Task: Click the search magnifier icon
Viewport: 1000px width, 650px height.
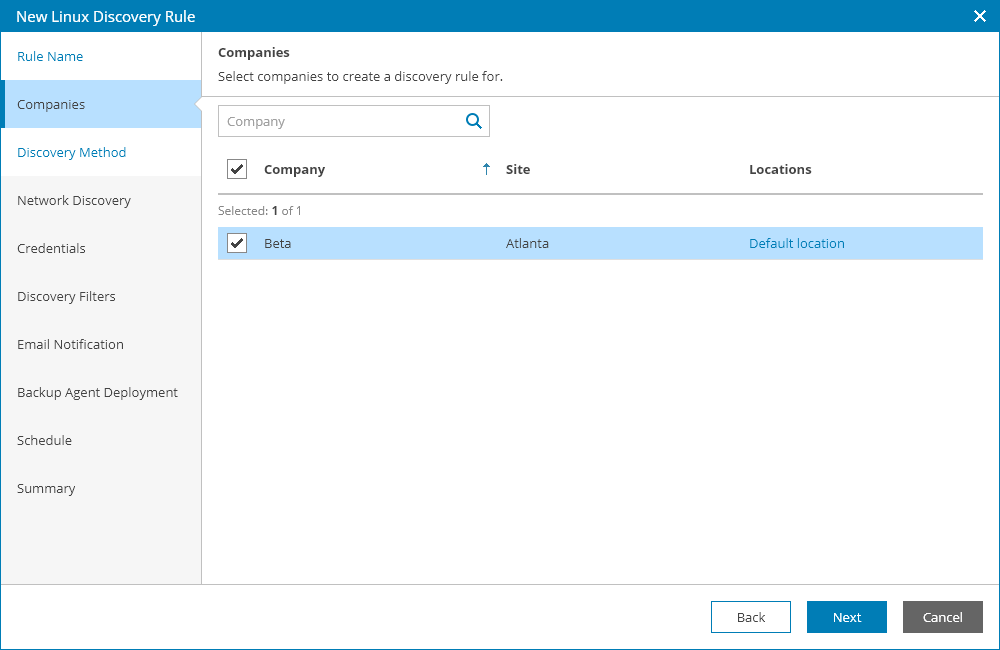Action: click(x=474, y=121)
